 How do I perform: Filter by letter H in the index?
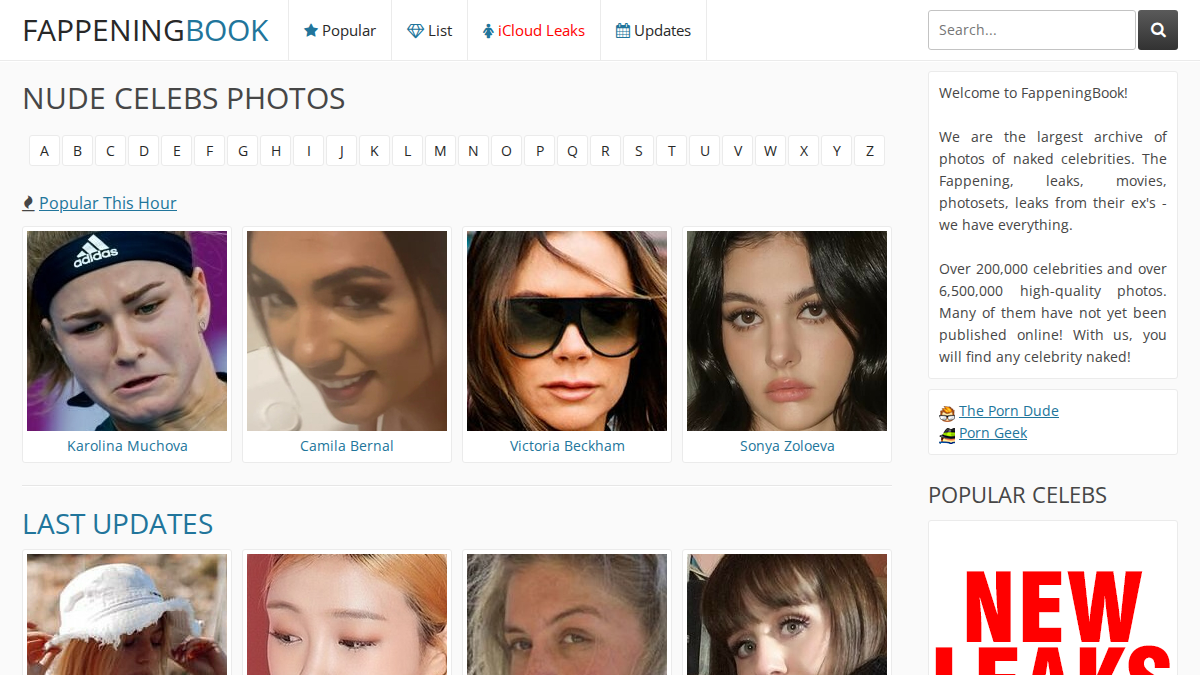[x=276, y=151]
